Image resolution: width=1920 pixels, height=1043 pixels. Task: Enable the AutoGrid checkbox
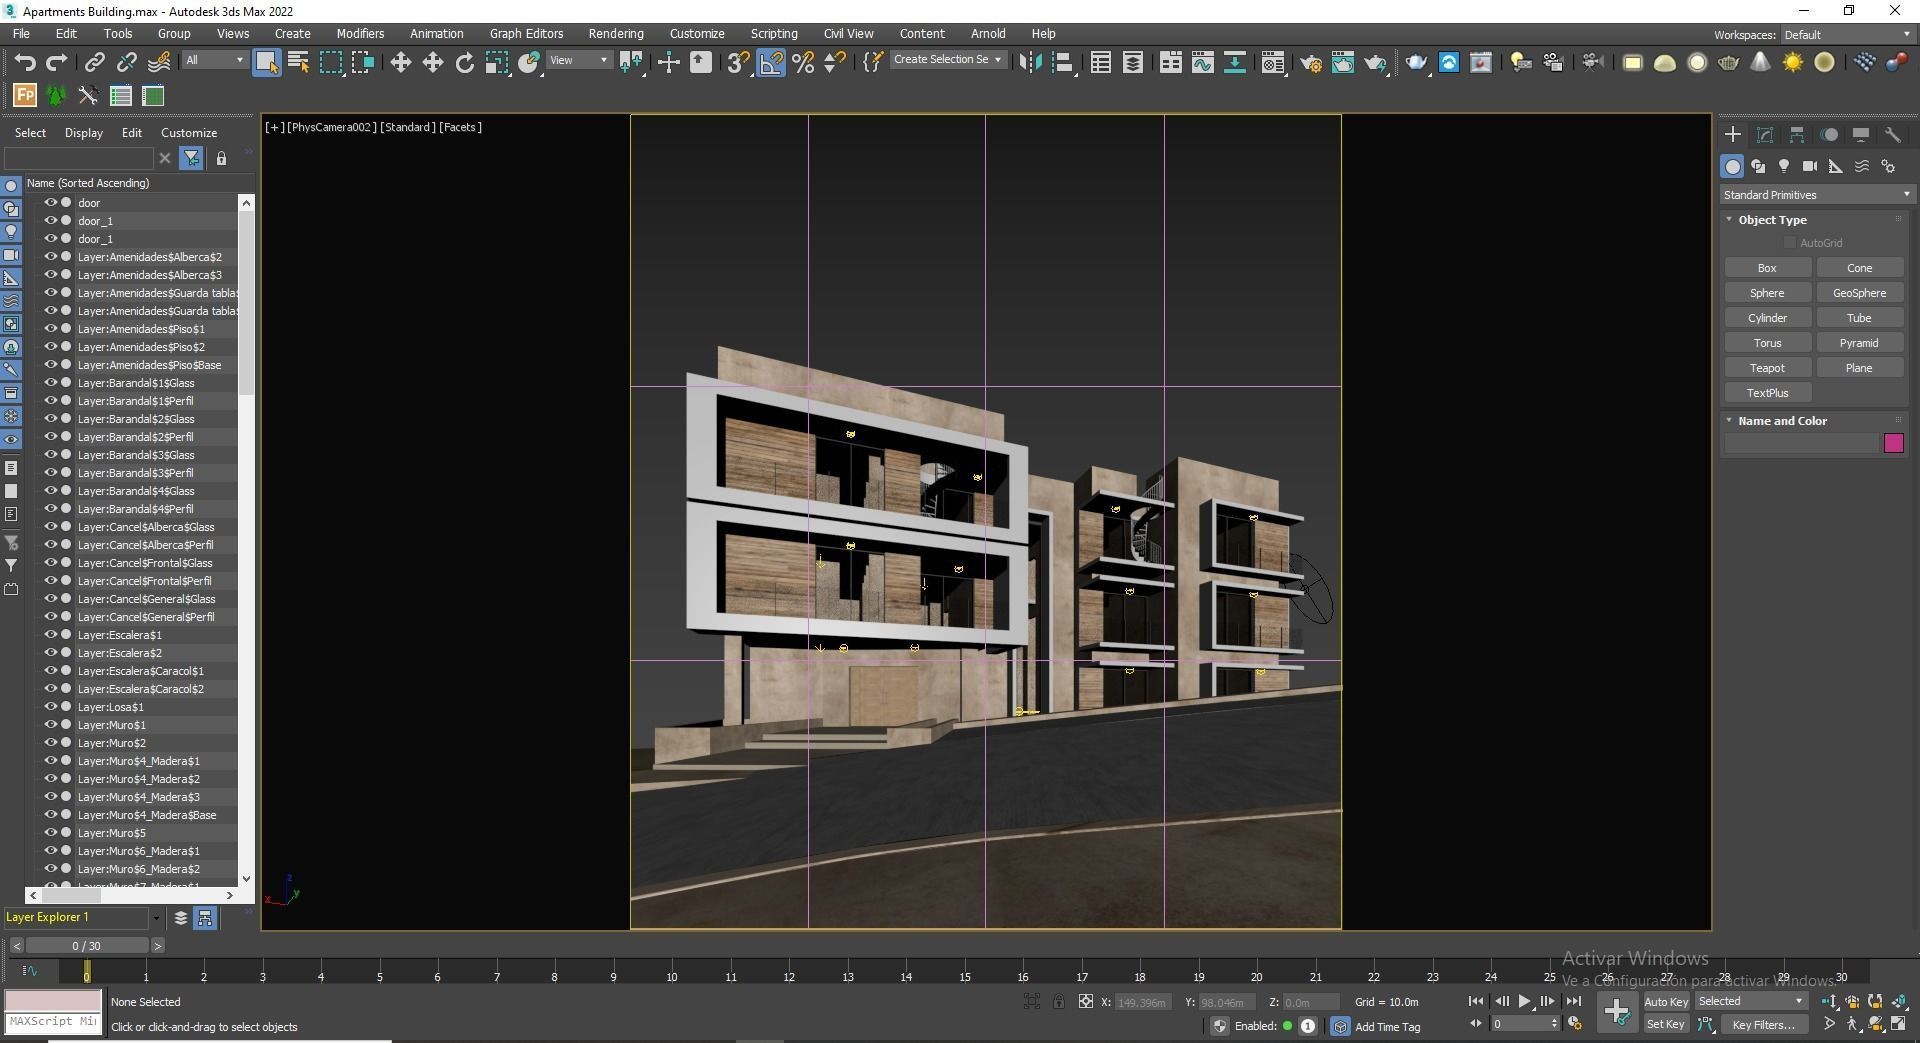(1790, 243)
